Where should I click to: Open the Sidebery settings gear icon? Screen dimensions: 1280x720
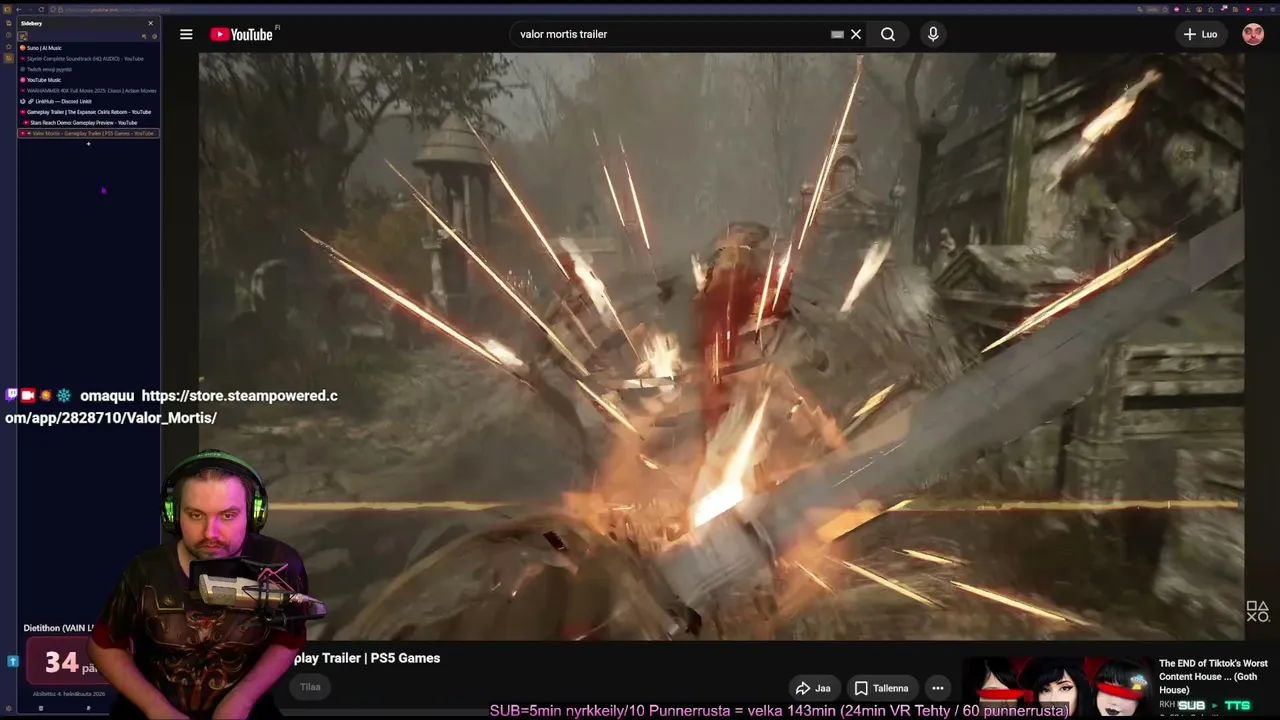click(154, 36)
